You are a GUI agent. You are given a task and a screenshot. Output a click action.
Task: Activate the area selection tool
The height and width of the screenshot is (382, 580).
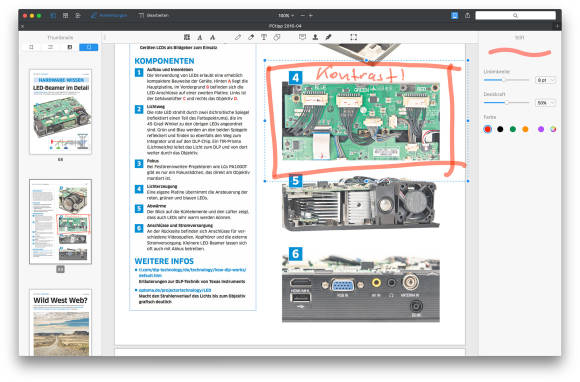354,37
